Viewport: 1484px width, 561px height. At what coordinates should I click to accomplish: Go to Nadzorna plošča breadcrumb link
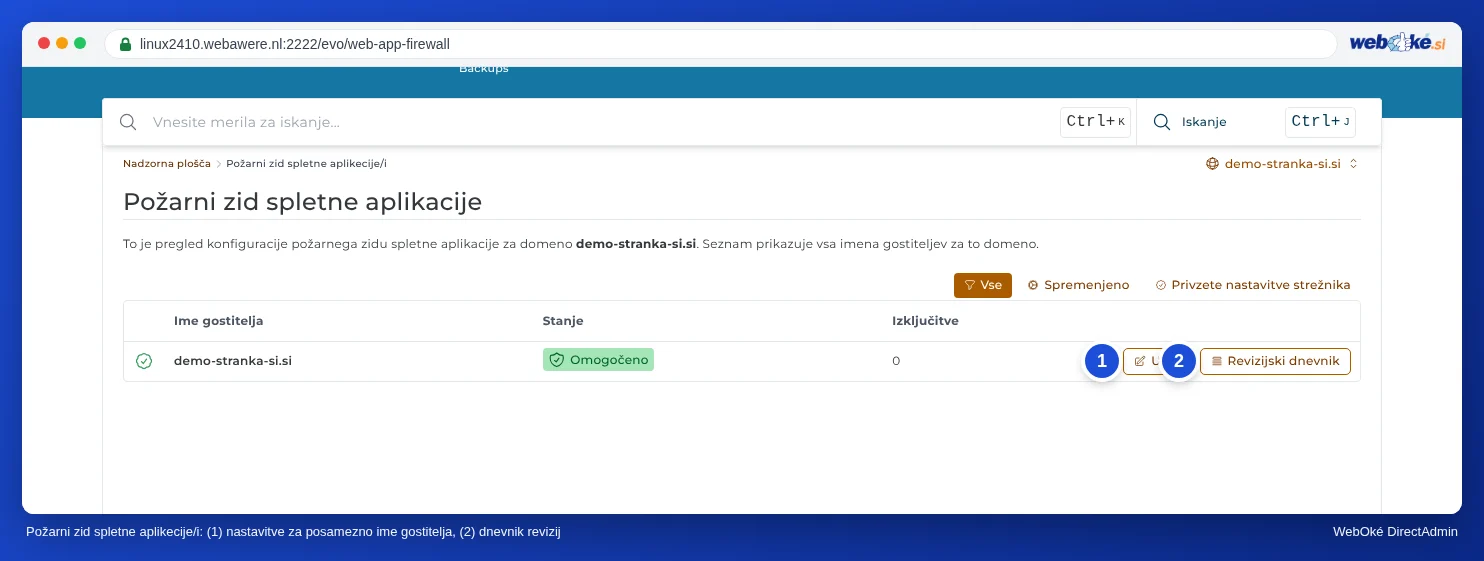click(167, 163)
